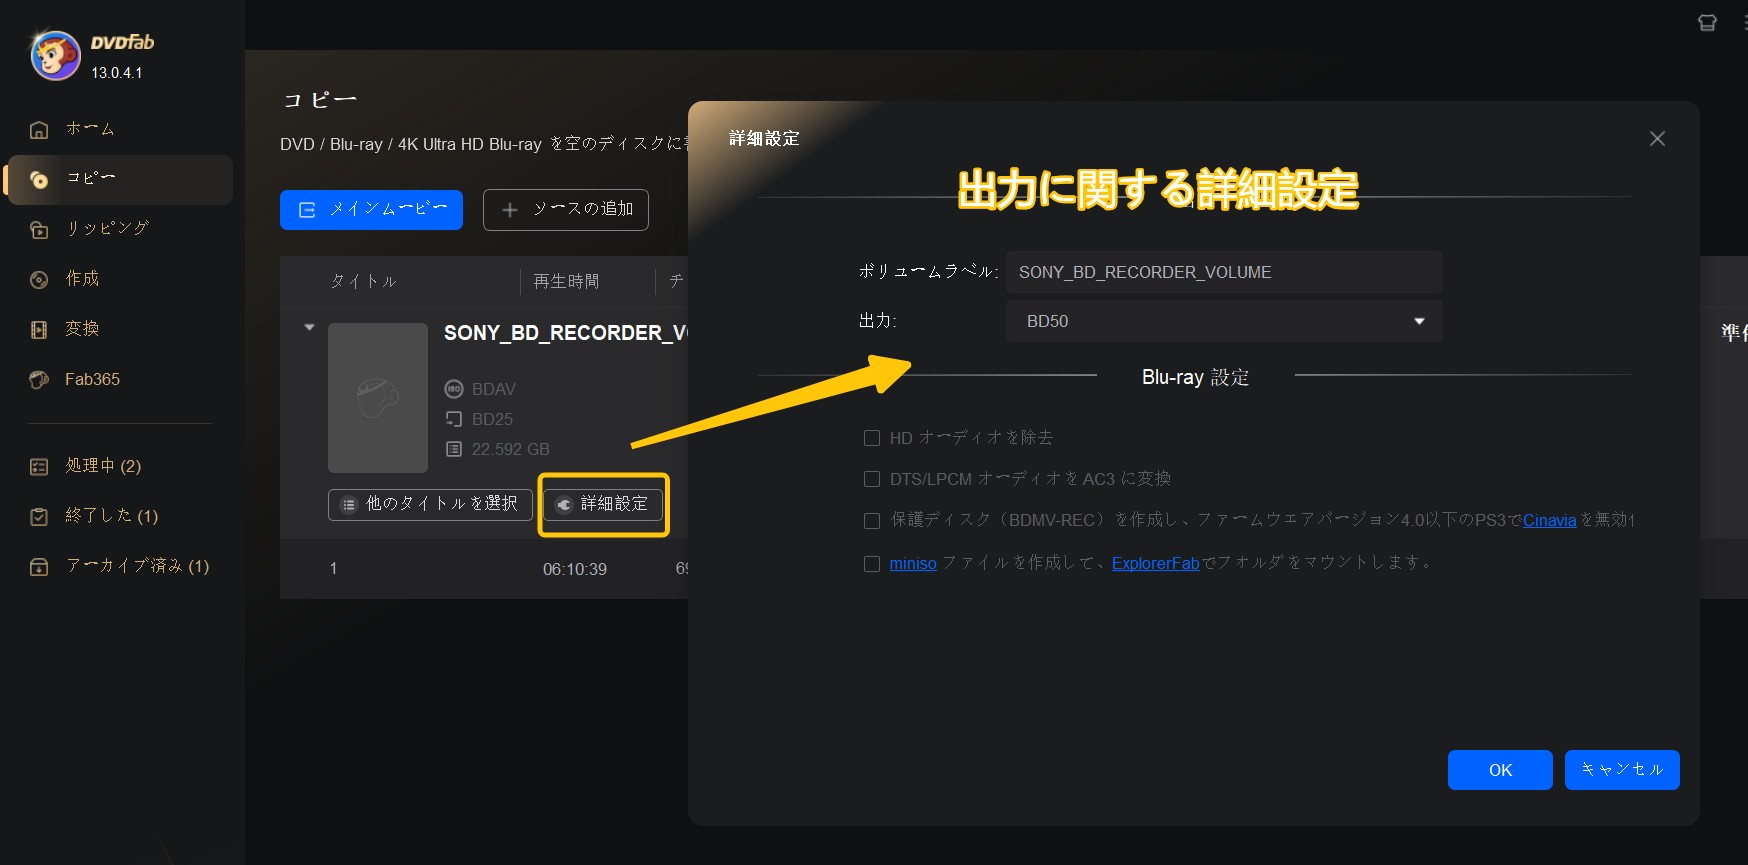Click the processing queue icon beside 処理中
The width and height of the screenshot is (1748, 865).
39,467
